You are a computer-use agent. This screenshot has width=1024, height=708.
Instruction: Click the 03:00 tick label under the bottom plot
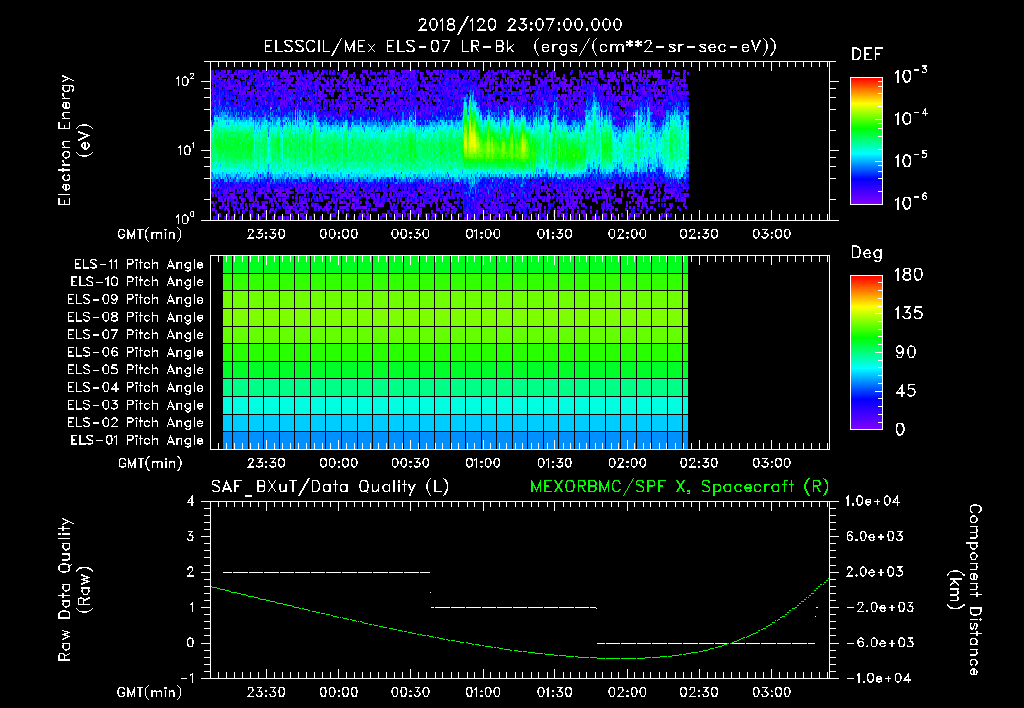(x=771, y=692)
